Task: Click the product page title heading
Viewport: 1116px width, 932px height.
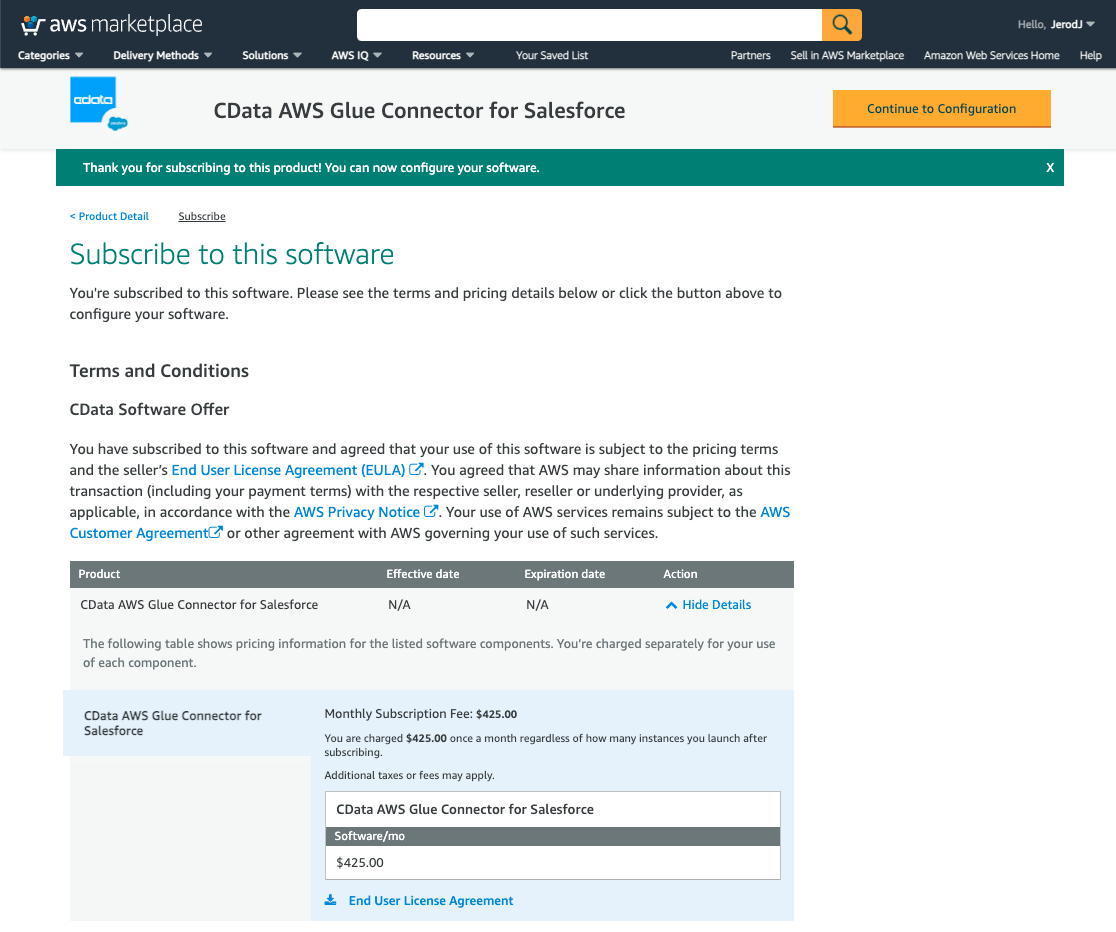Action: click(x=419, y=110)
